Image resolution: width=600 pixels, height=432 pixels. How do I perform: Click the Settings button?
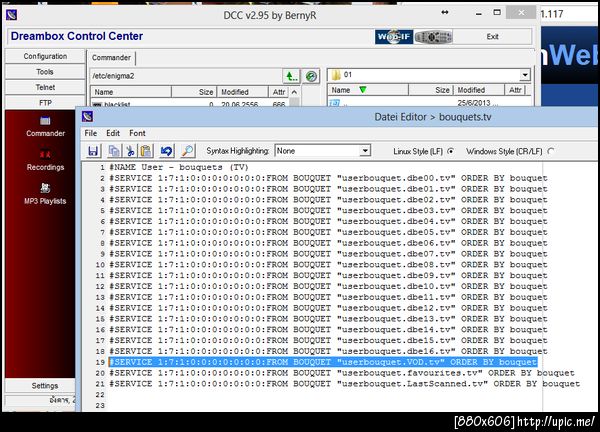[x=45, y=386]
